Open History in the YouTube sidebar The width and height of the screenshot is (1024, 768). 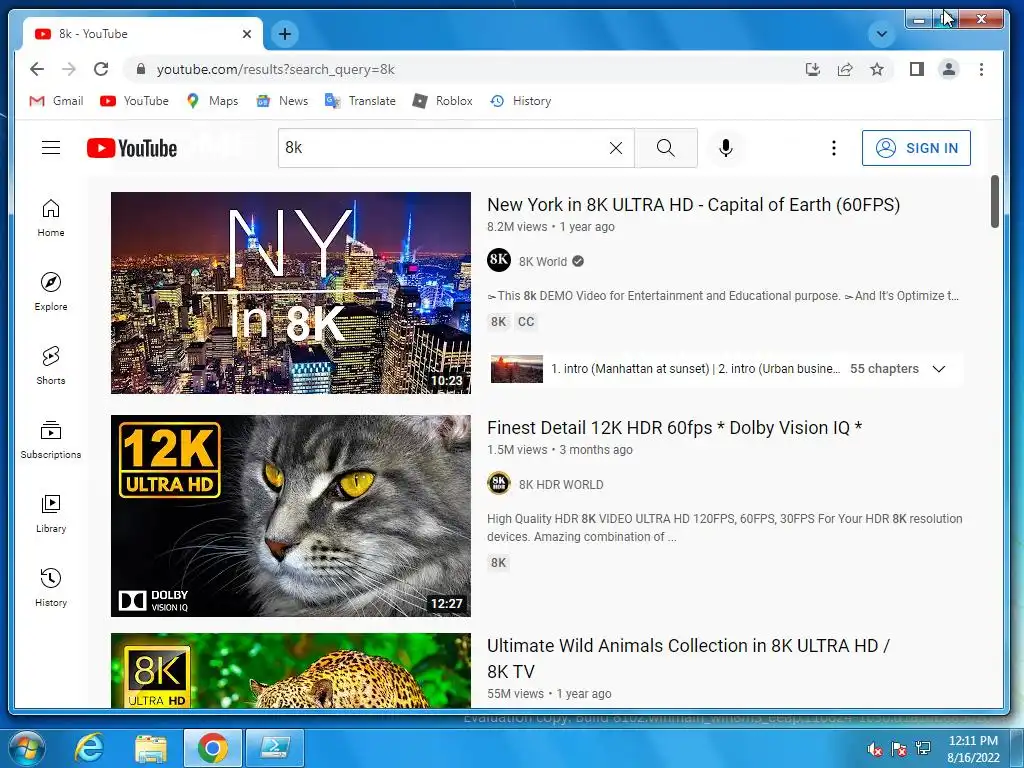tap(51, 588)
